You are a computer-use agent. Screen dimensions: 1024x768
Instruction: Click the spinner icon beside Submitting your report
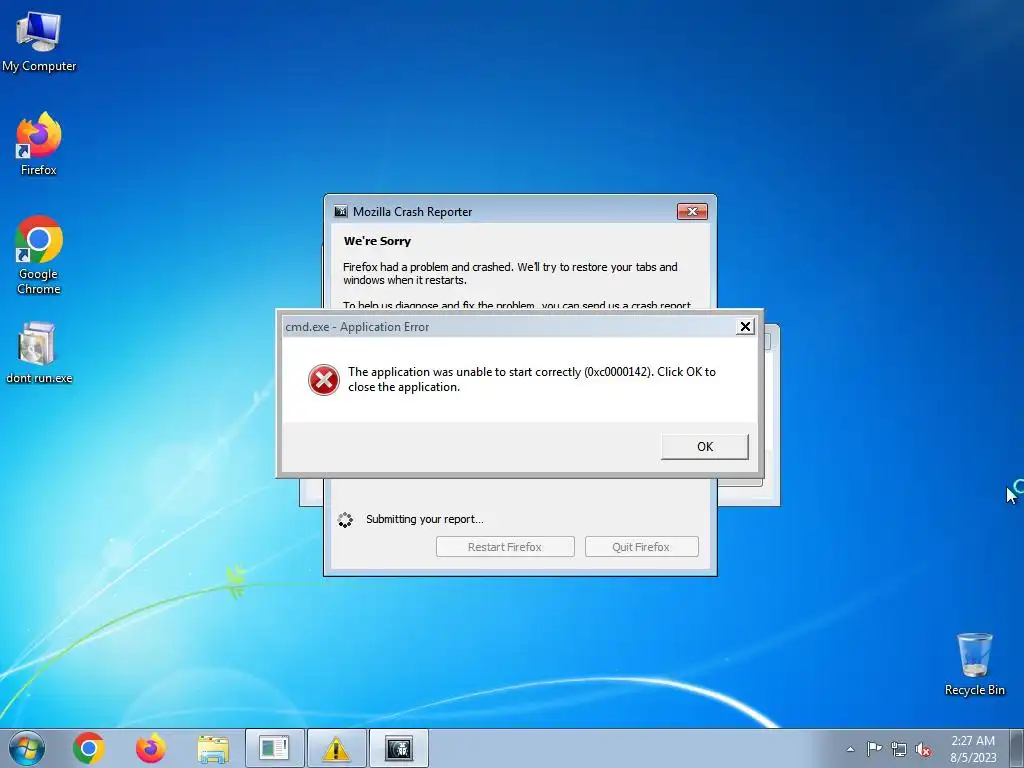(345, 520)
